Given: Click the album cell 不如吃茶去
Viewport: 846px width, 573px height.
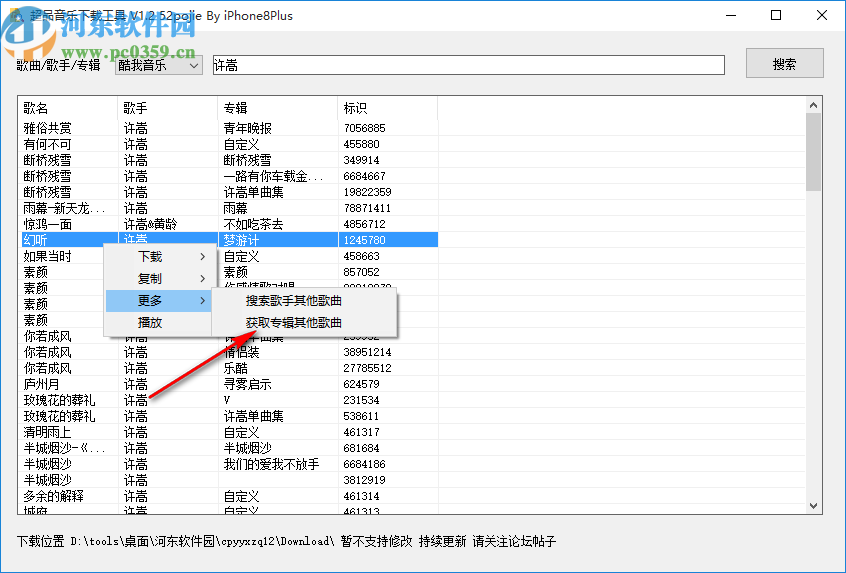Looking at the screenshot, I should [253, 224].
